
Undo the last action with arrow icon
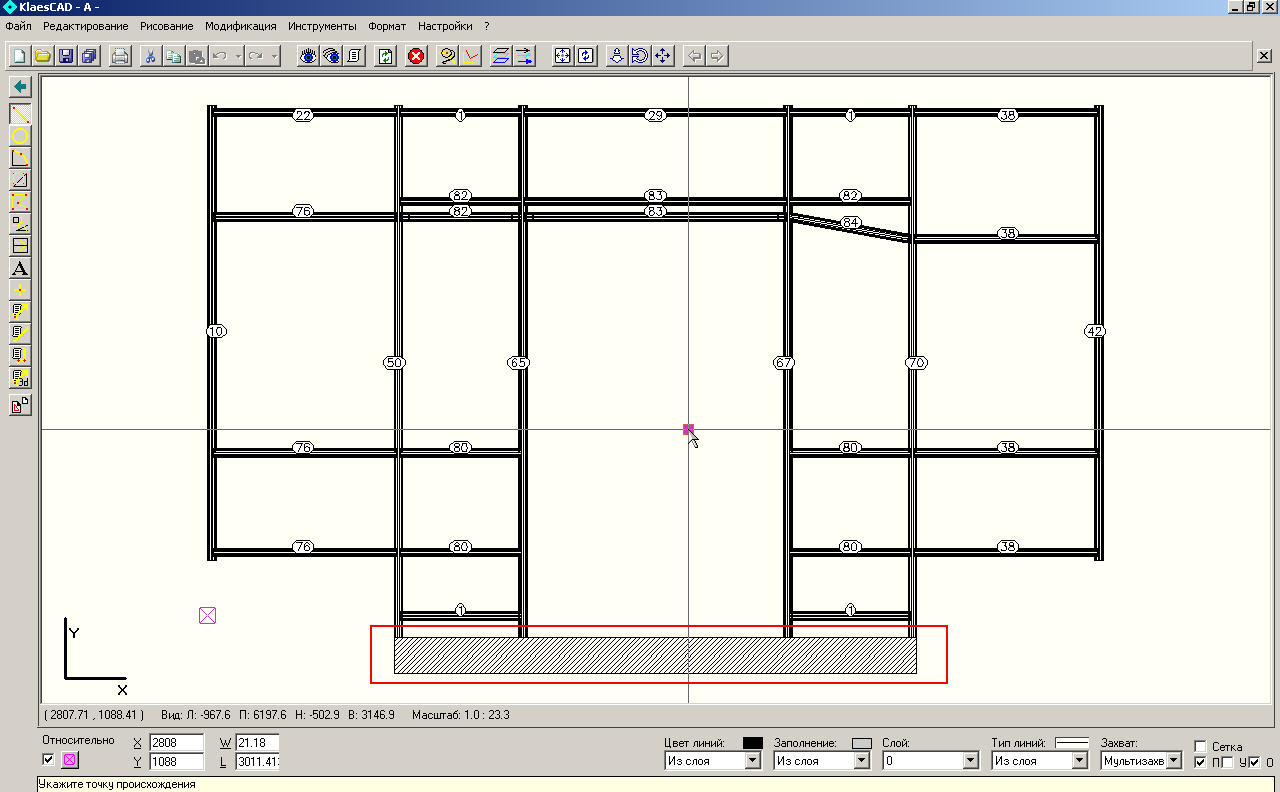pos(220,56)
